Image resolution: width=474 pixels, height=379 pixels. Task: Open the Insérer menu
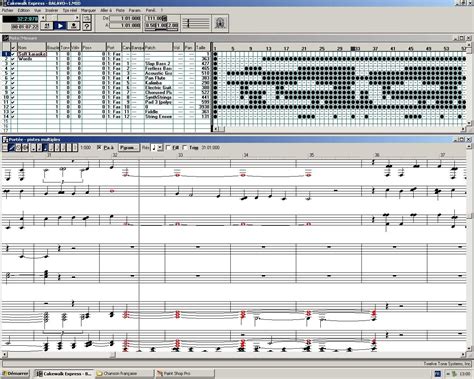coord(52,10)
